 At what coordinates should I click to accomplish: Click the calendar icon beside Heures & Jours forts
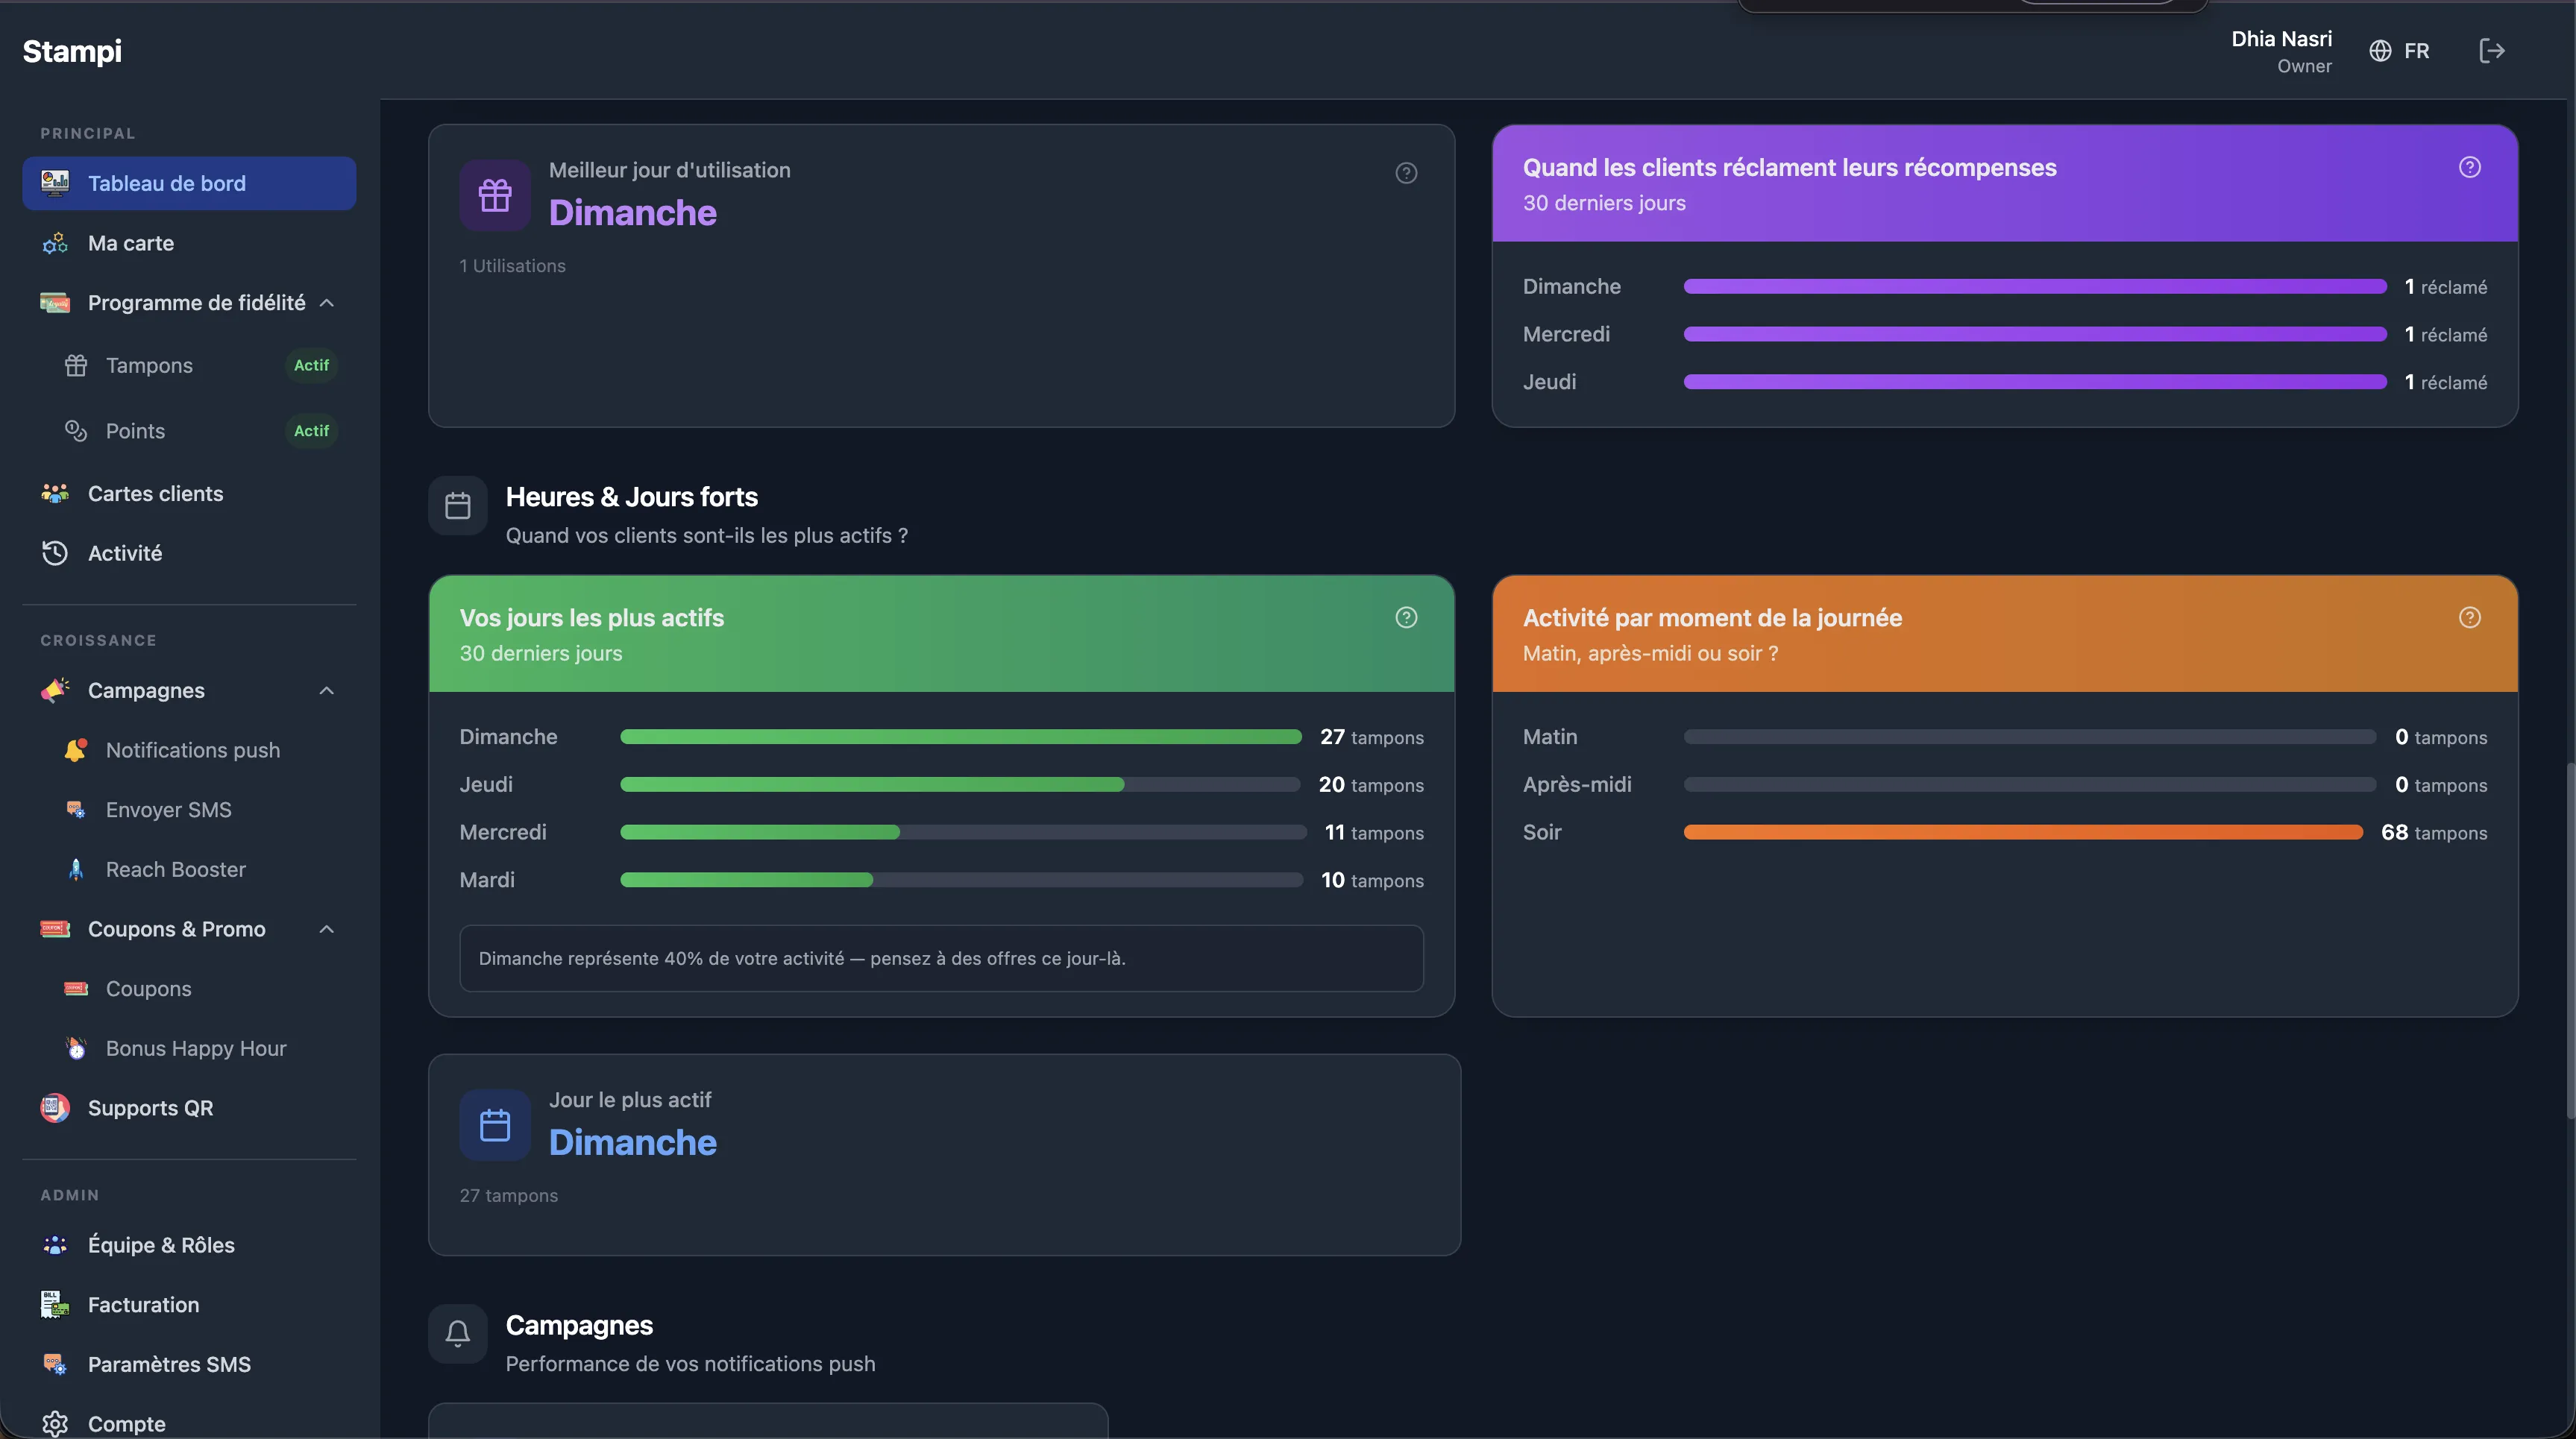pos(458,506)
